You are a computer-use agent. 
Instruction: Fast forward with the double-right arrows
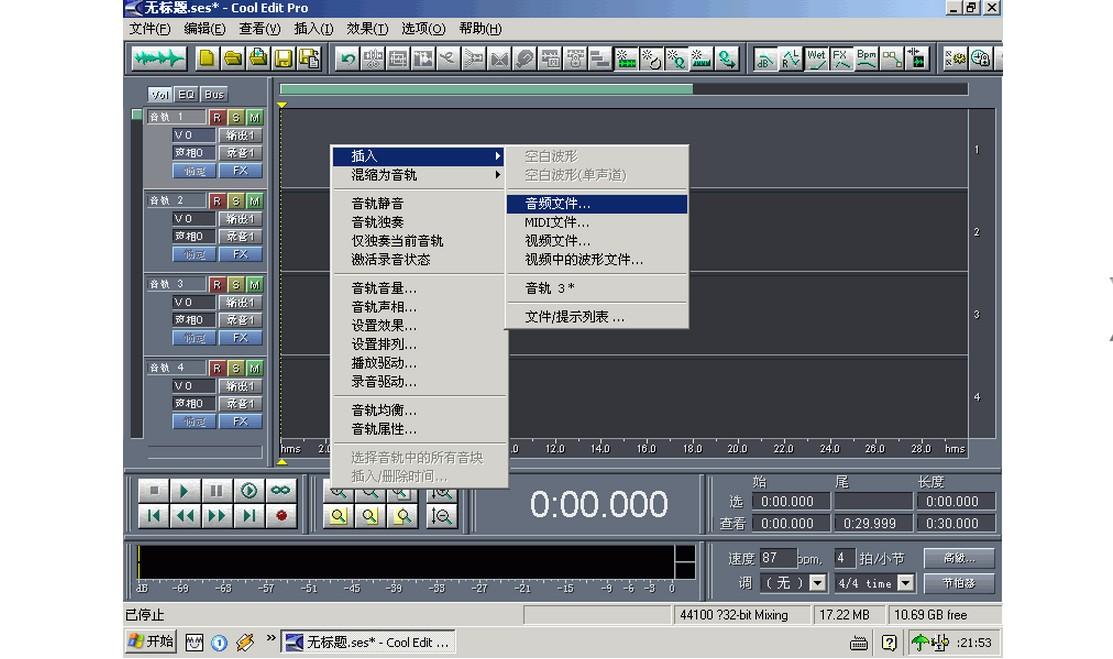point(216,516)
